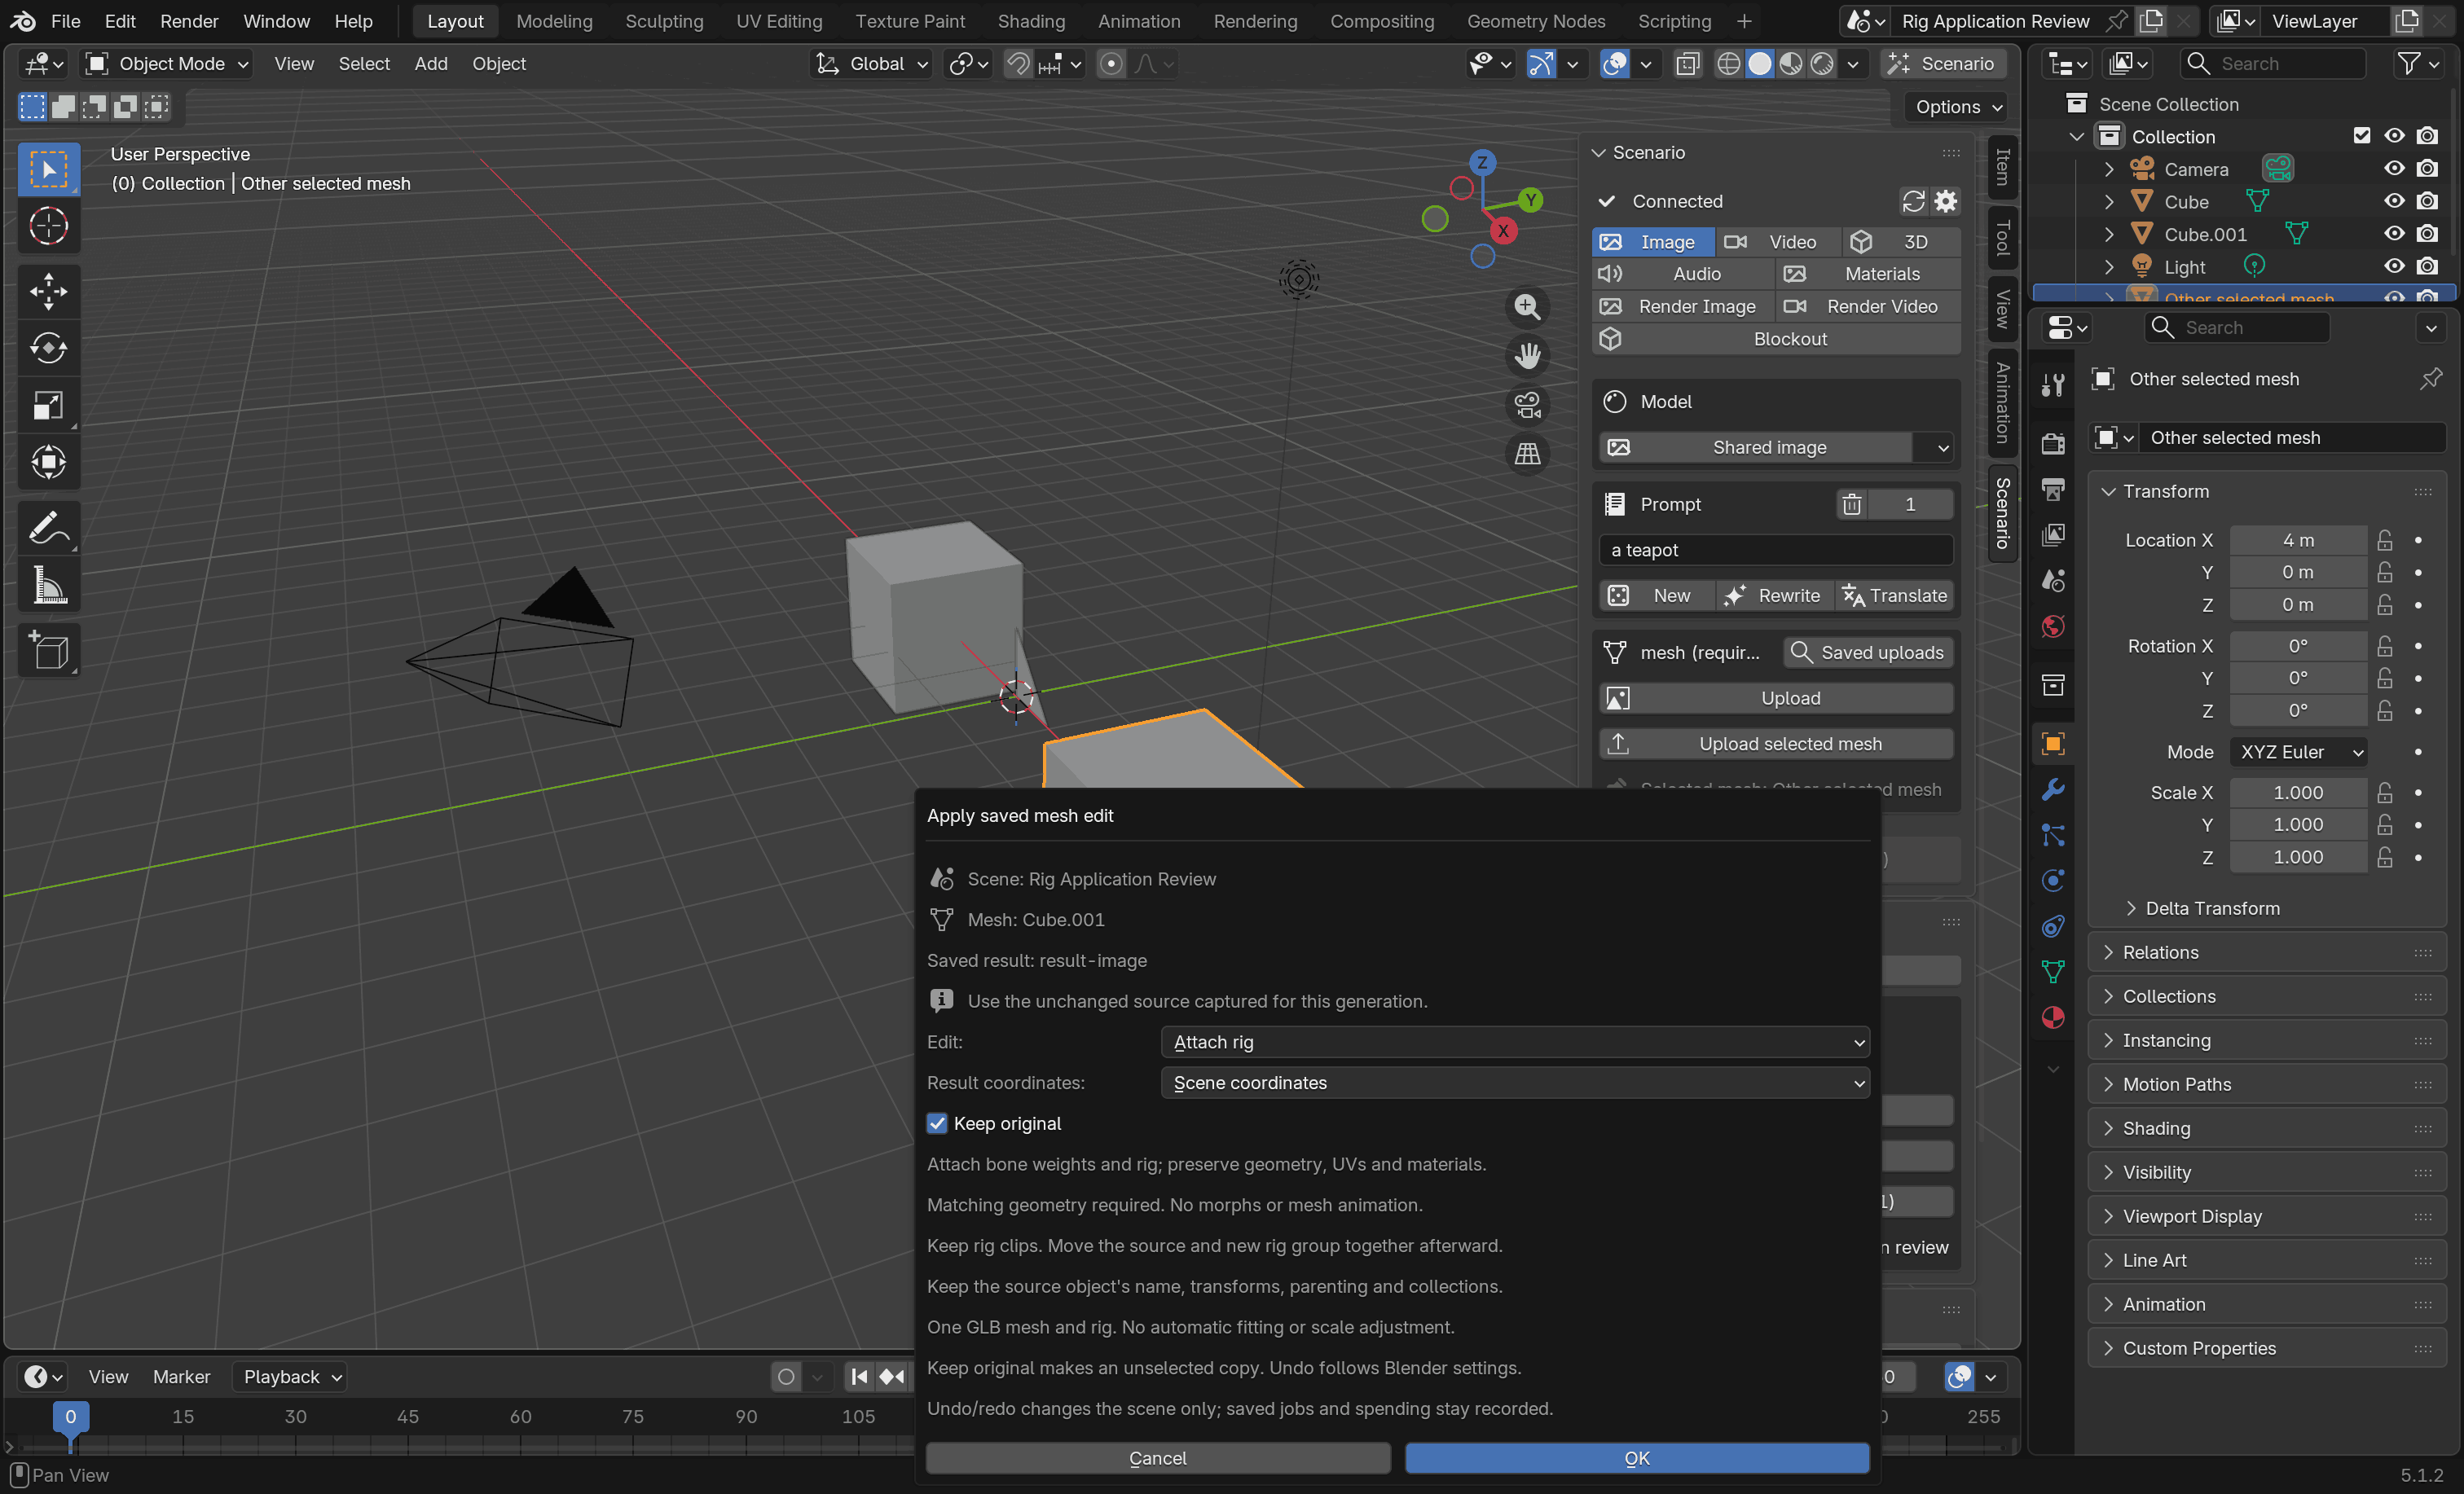Uncheck the Keep original checkbox
2464x1494 pixels.
pos(937,1123)
